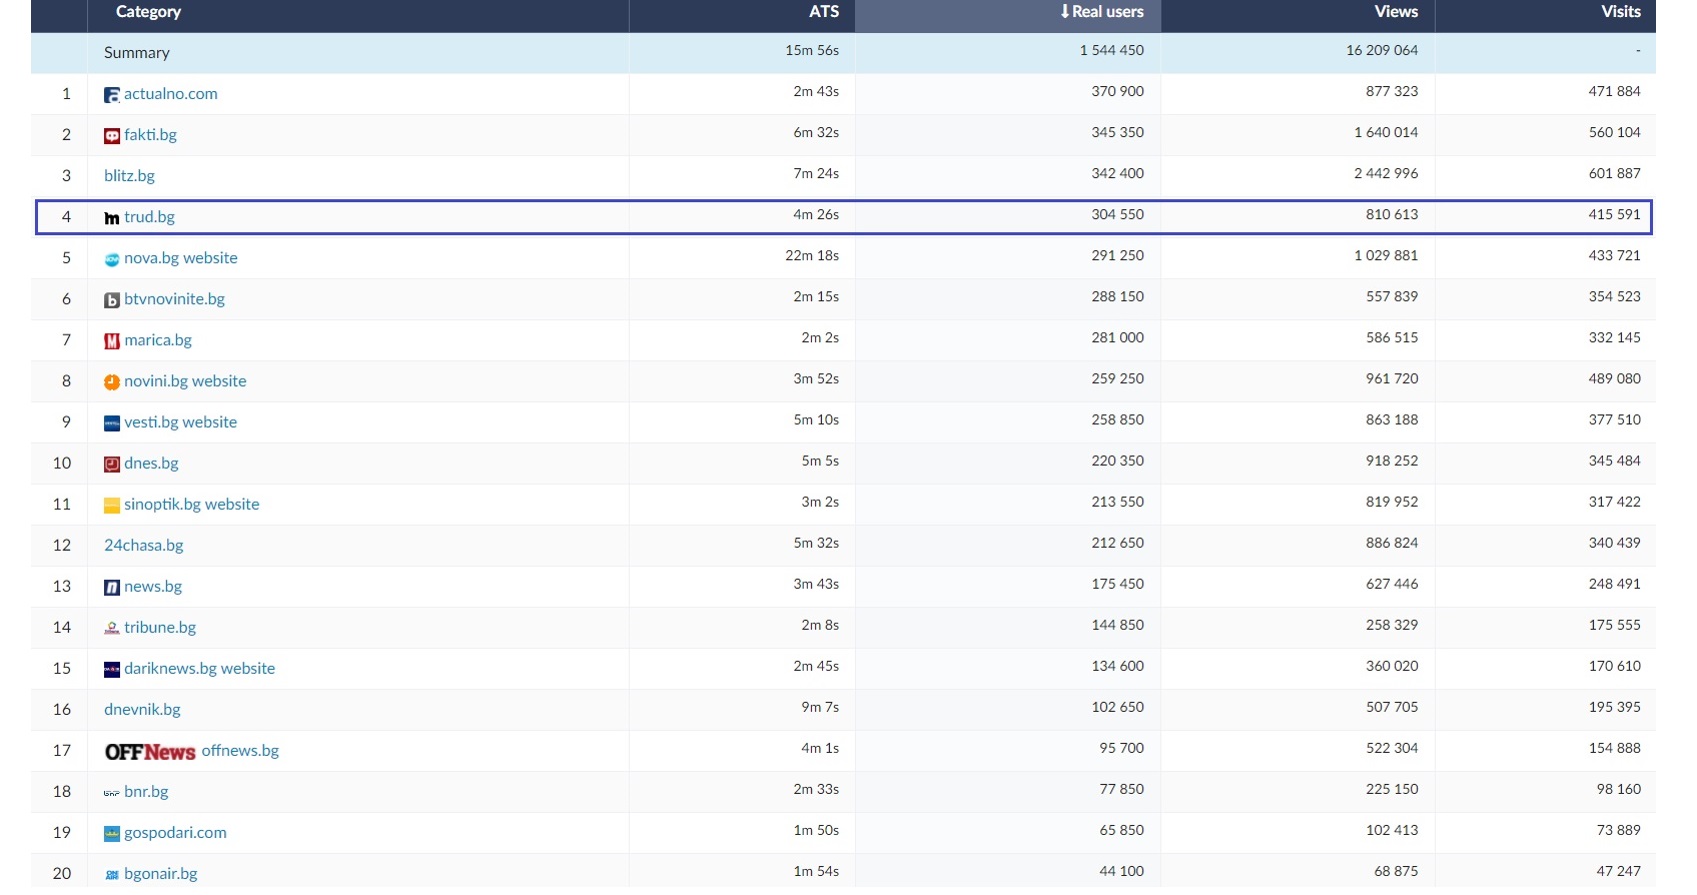Click the dnes.bg favicon icon
The width and height of the screenshot is (1697, 895).
[x=112, y=464]
